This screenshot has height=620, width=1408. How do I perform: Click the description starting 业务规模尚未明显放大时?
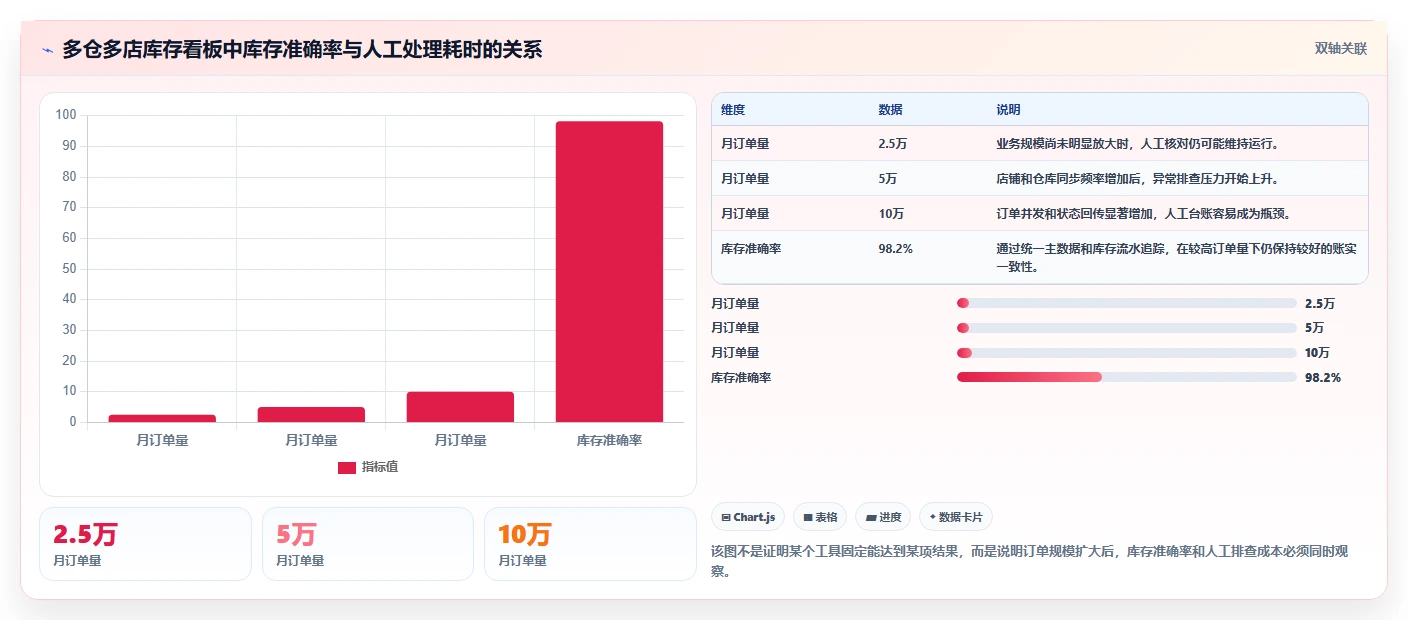pos(1138,144)
